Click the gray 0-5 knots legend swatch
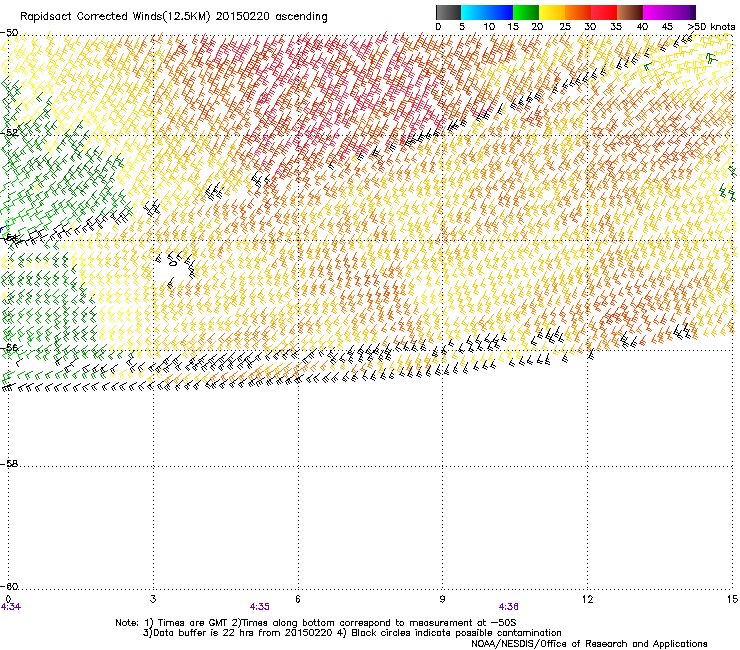This screenshot has height=650, width=740. click(x=448, y=12)
